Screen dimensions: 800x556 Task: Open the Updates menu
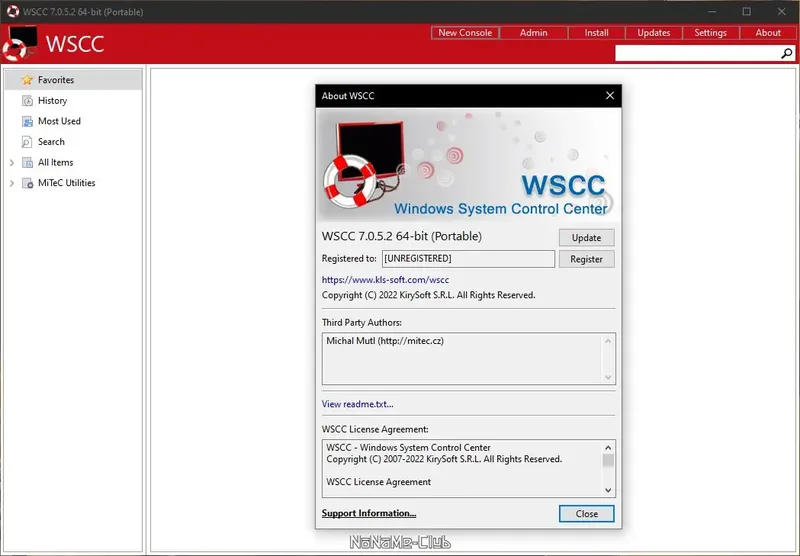pyautogui.click(x=654, y=33)
